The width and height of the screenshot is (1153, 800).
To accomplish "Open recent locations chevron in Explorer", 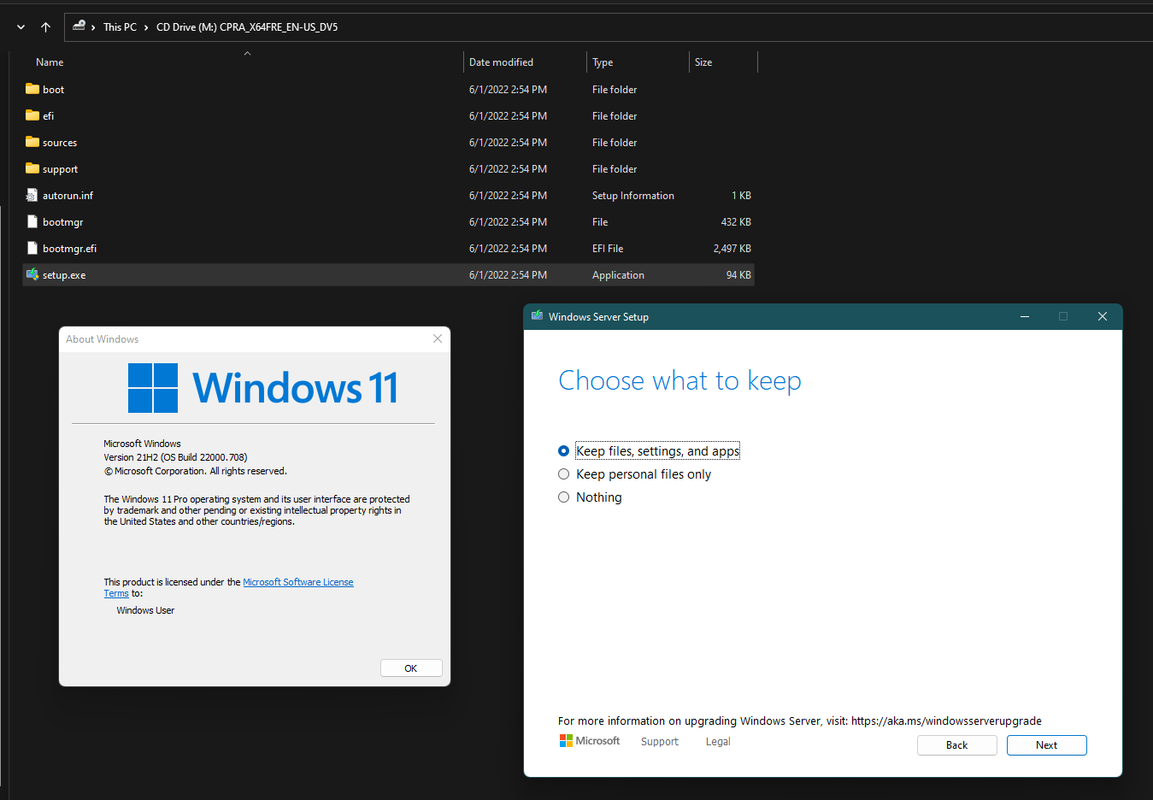I will point(21,27).
